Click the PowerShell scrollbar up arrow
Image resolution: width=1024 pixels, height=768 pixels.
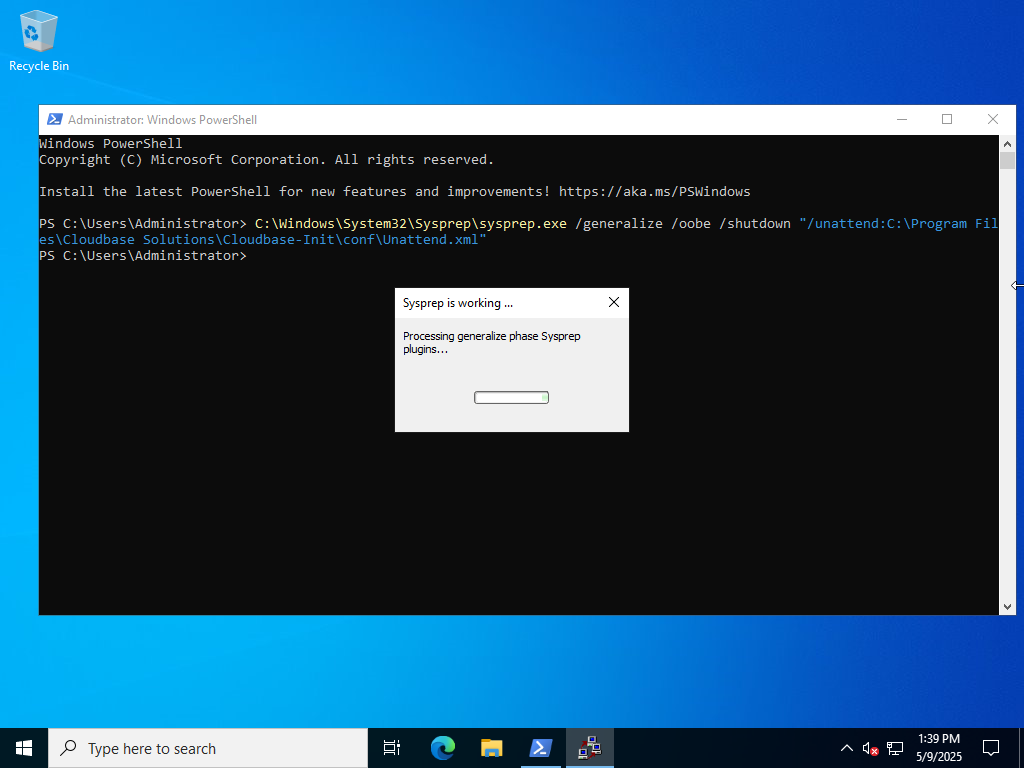point(1007,144)
